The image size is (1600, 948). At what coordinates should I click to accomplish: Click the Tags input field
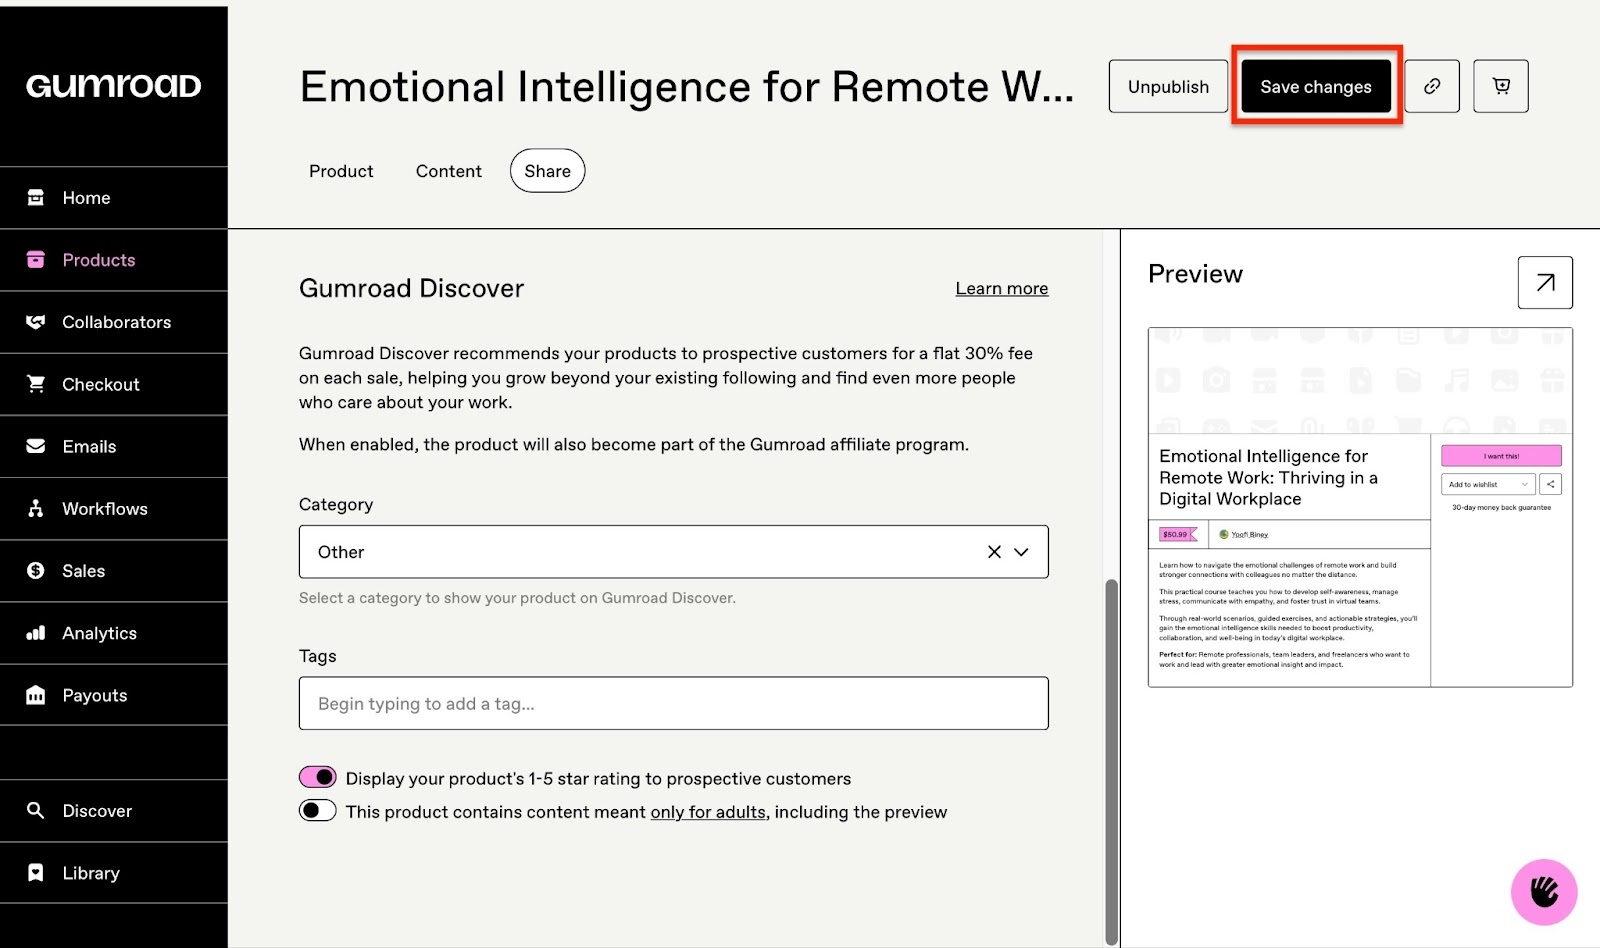click(x=674, y=704)
